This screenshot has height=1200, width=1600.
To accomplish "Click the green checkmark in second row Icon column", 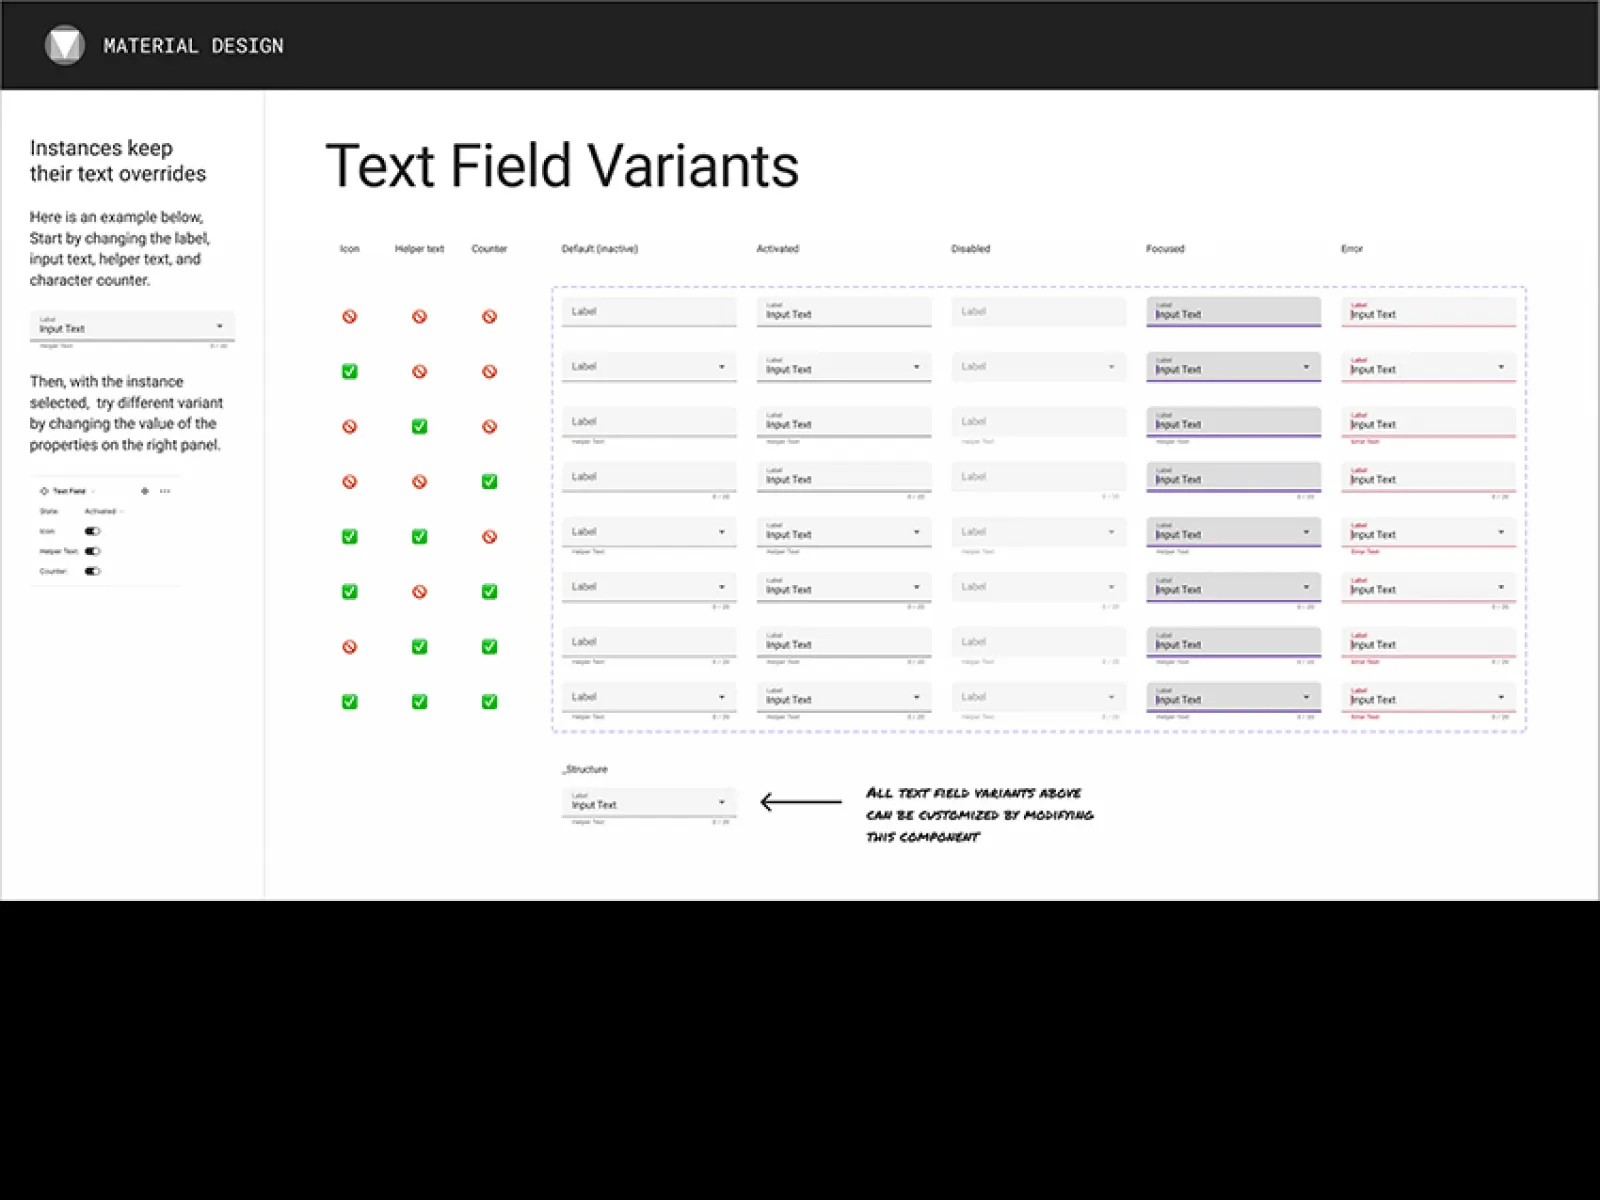I will (349, 372).
